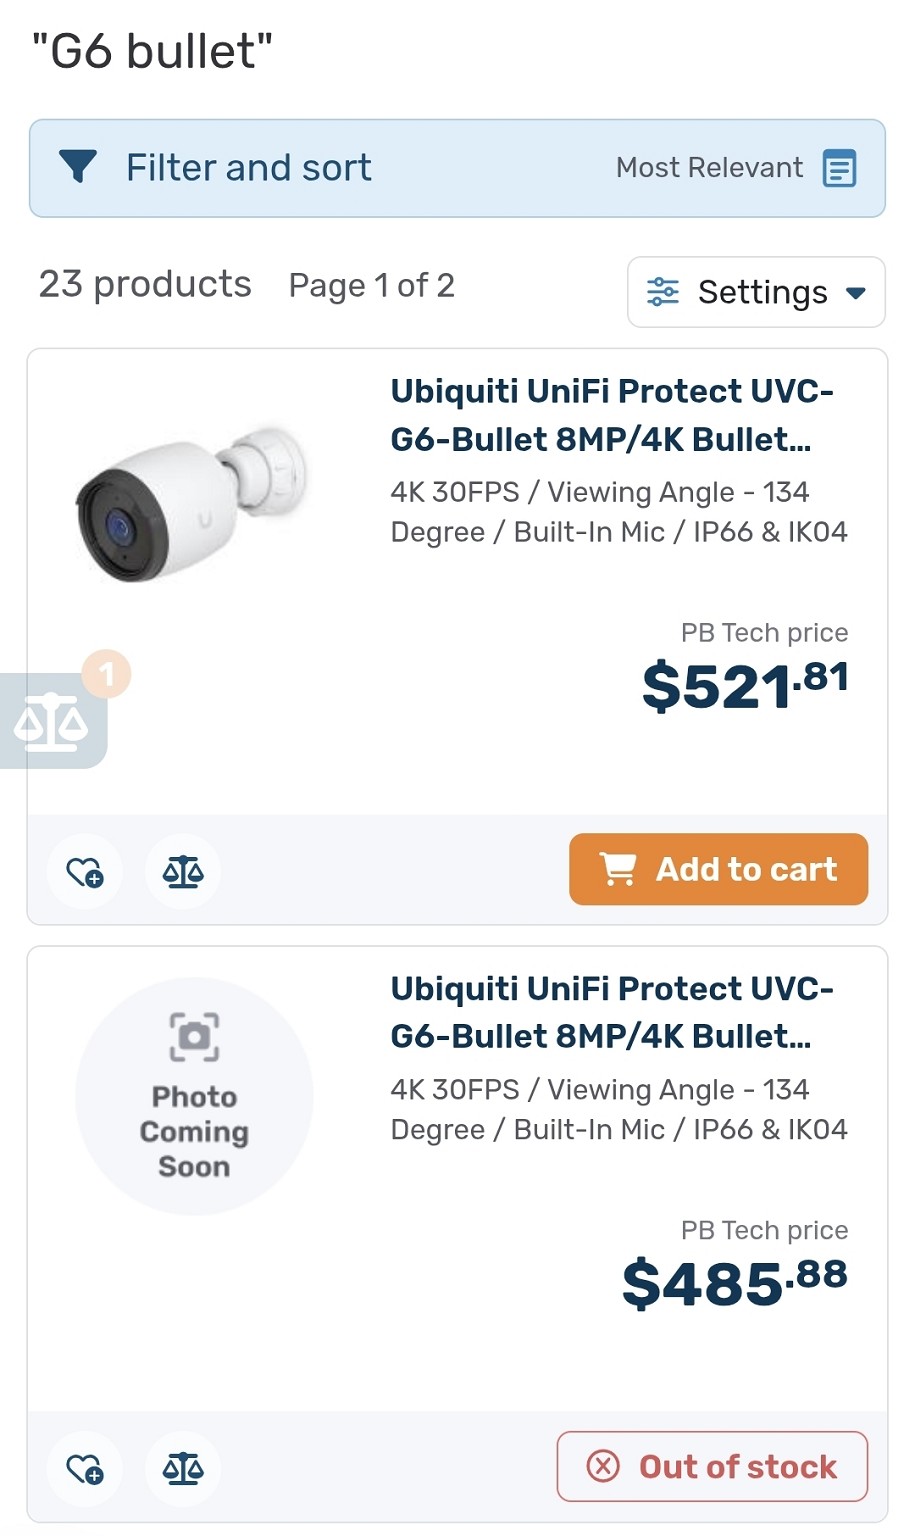Toggle compare for the $521.81 UVC-G6-Bullet
This screenshot has width=915, height=1536.
pos(183,872)
